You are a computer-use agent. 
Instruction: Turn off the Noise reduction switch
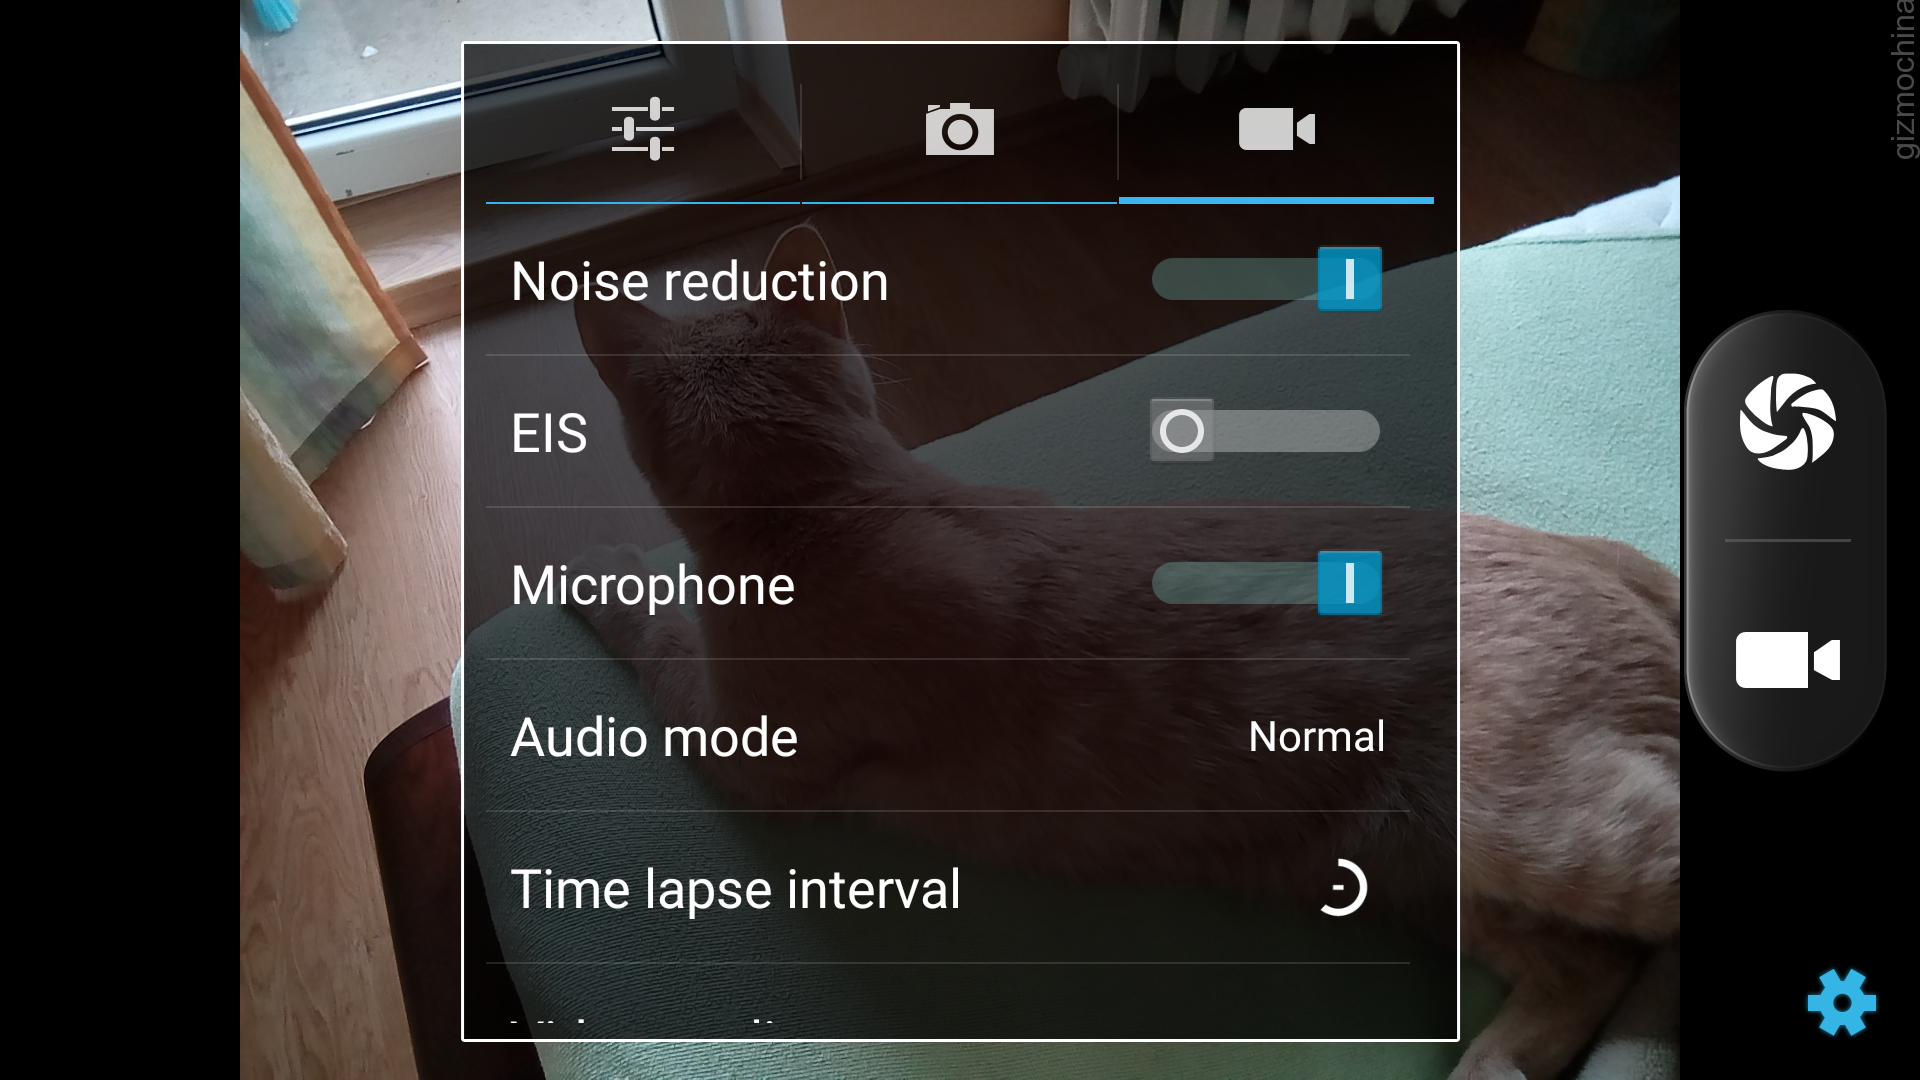[1349, 279]
